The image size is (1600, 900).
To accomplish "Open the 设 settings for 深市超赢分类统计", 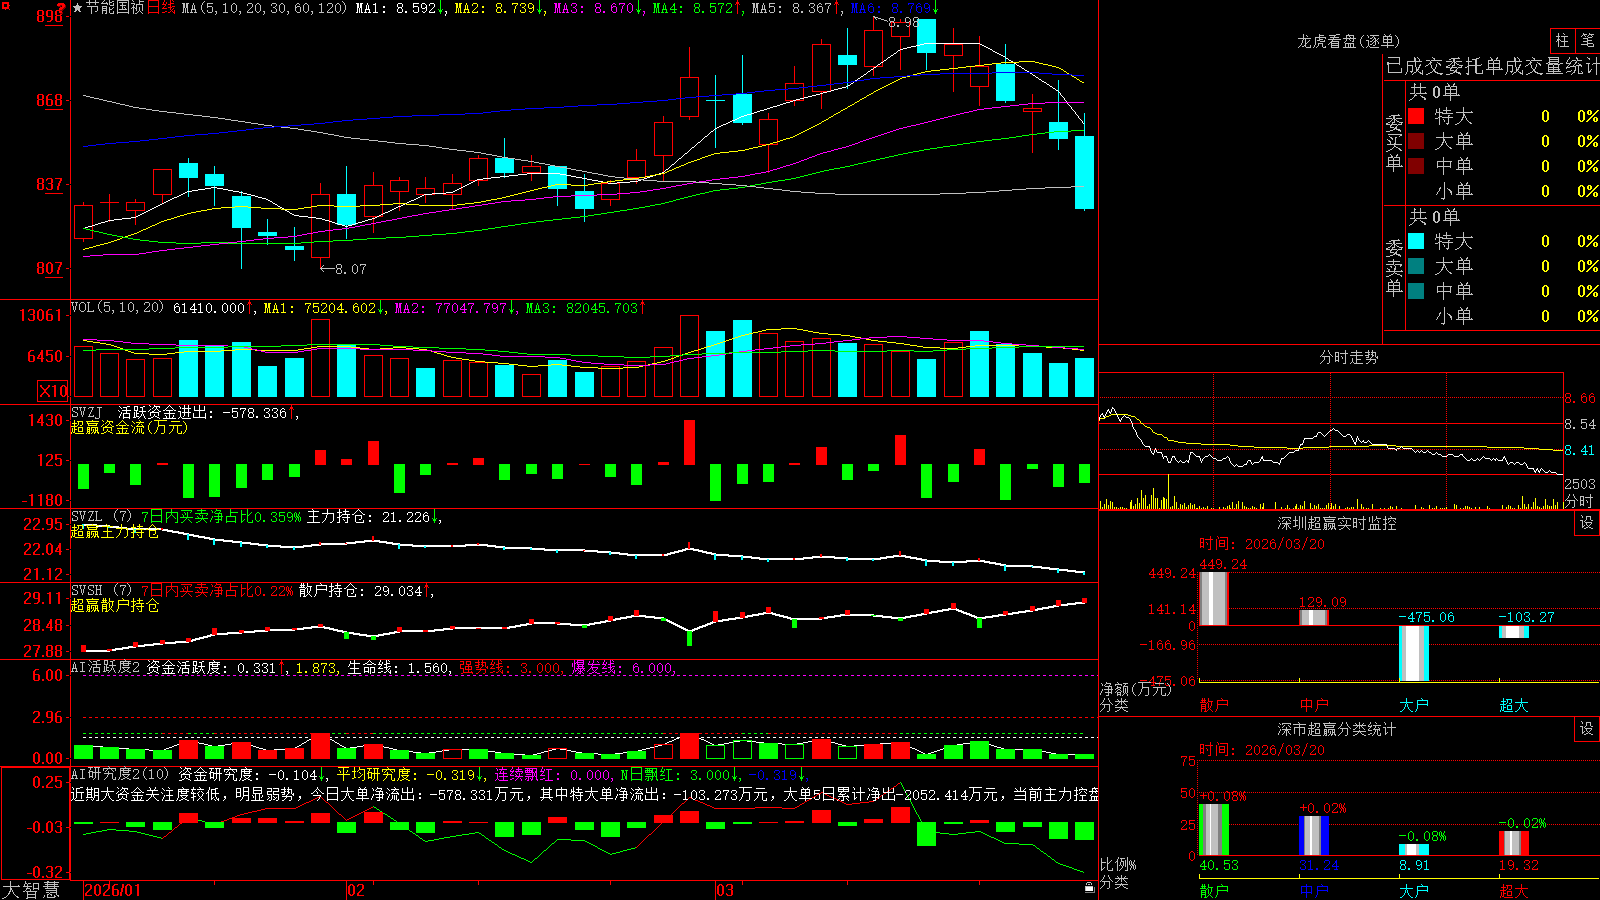I will pos(1587,729).
